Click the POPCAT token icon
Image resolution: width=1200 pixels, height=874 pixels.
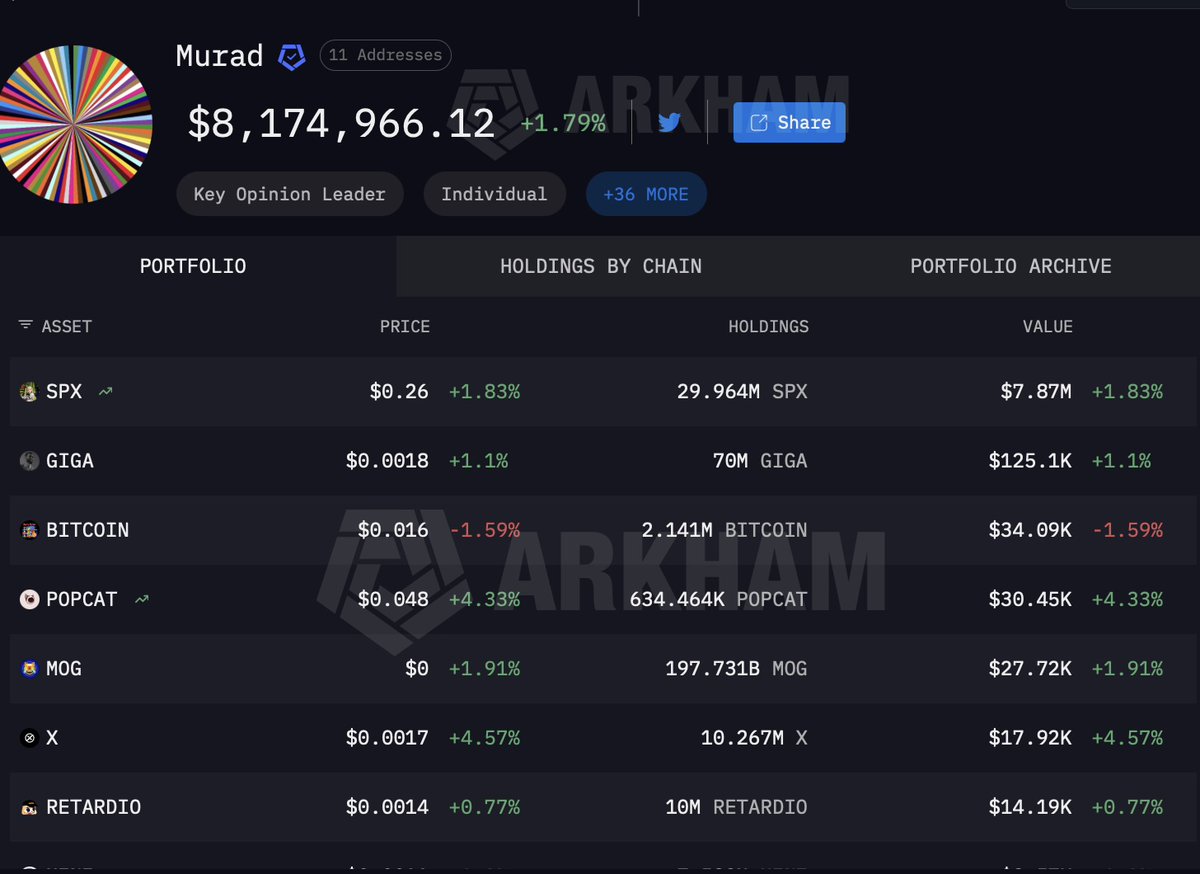[x=29, y=599]
